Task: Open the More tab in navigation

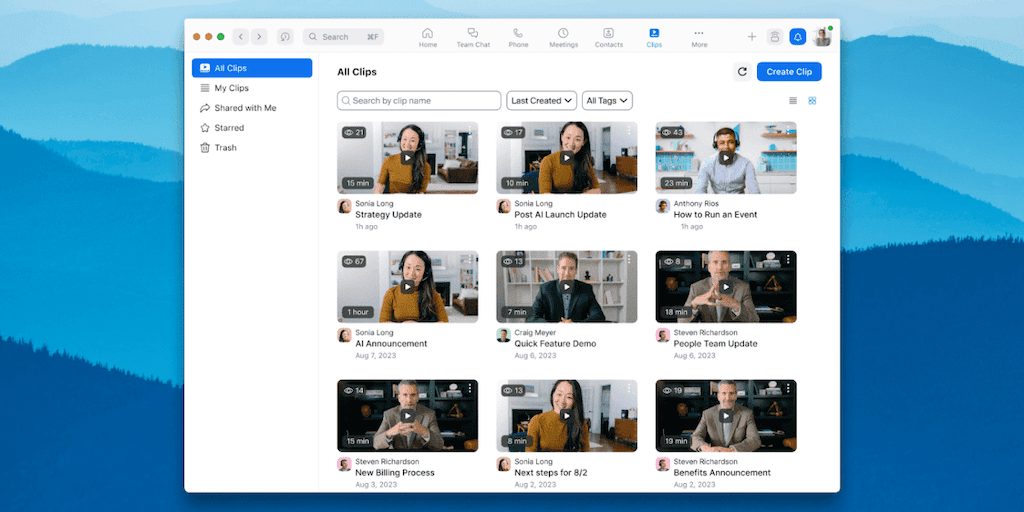Action: point(699,37)
